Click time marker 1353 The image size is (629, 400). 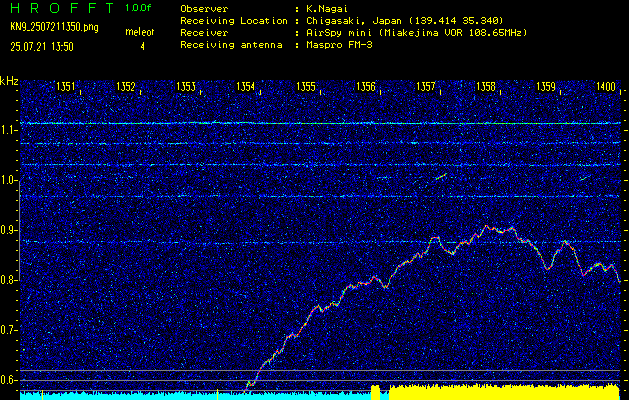(x=186, y=86)
